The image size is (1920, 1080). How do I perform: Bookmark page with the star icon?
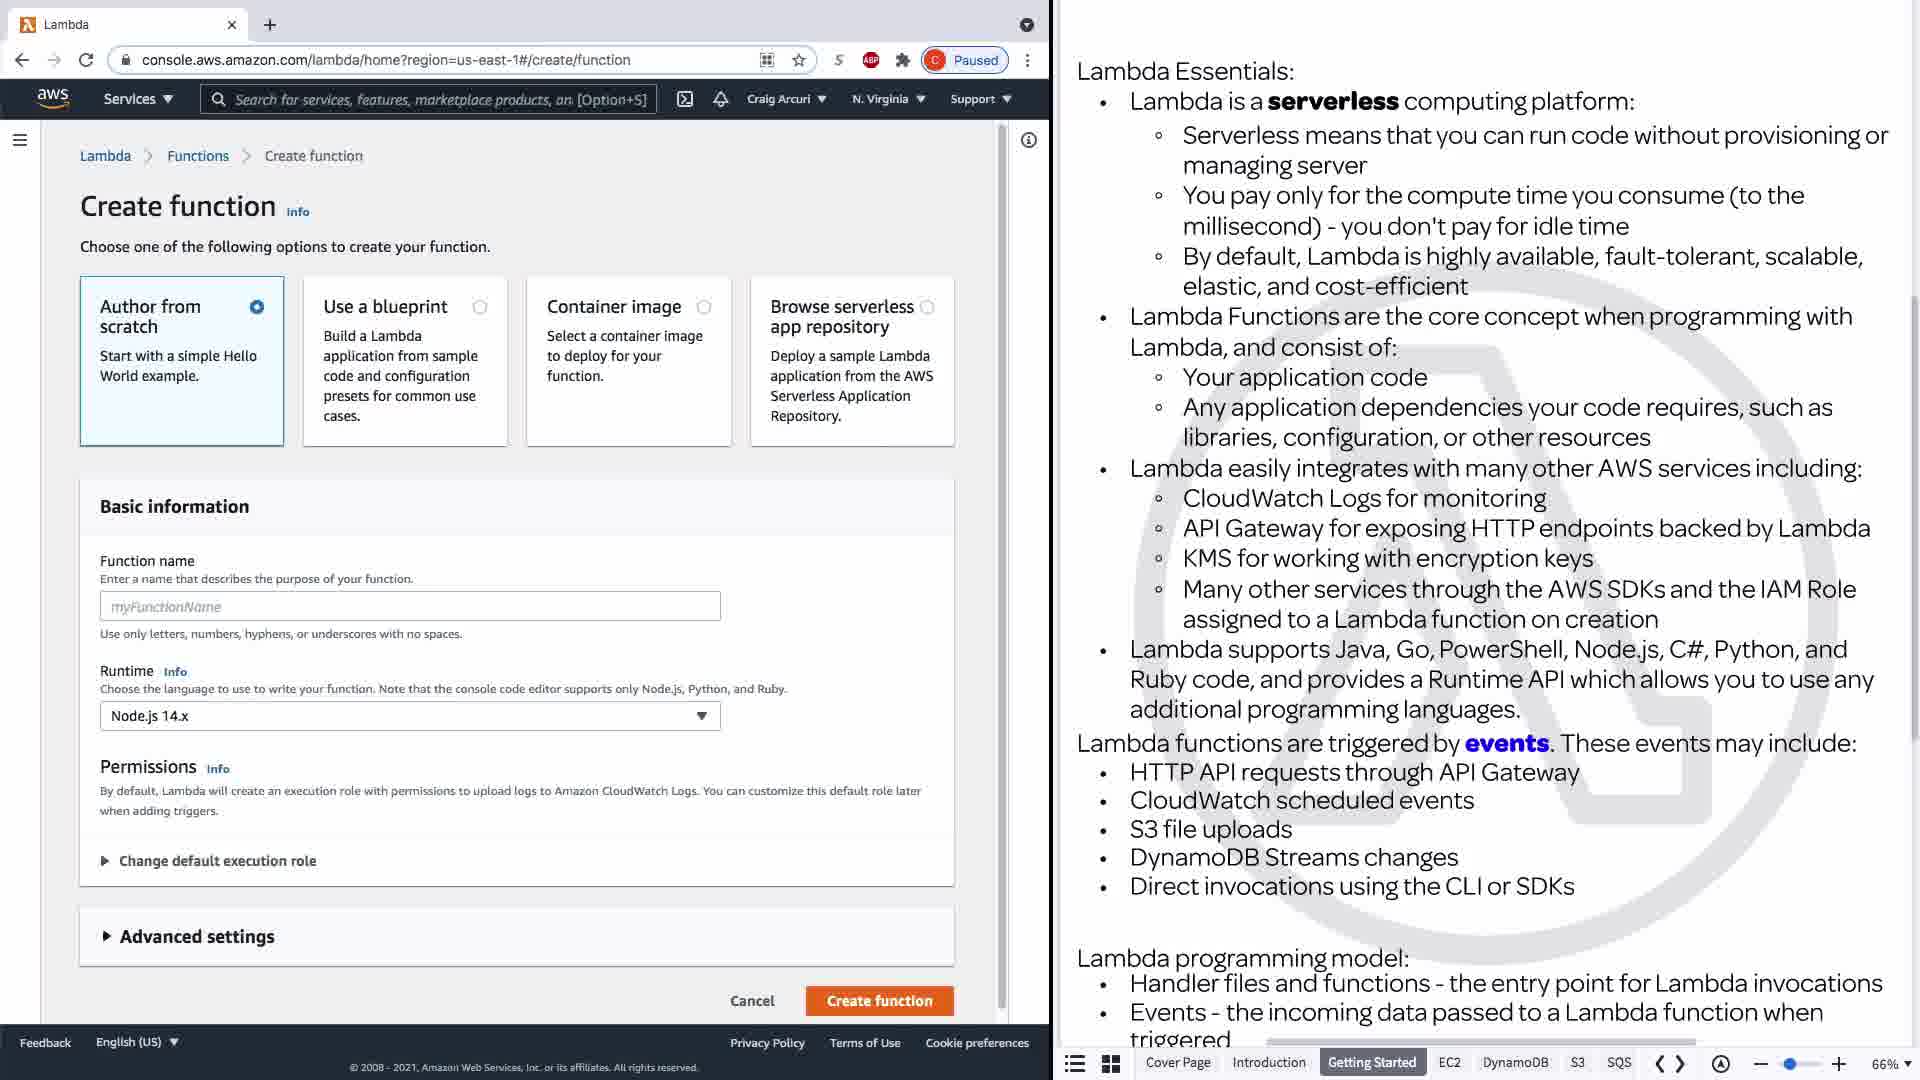click(x=798, y=60)
